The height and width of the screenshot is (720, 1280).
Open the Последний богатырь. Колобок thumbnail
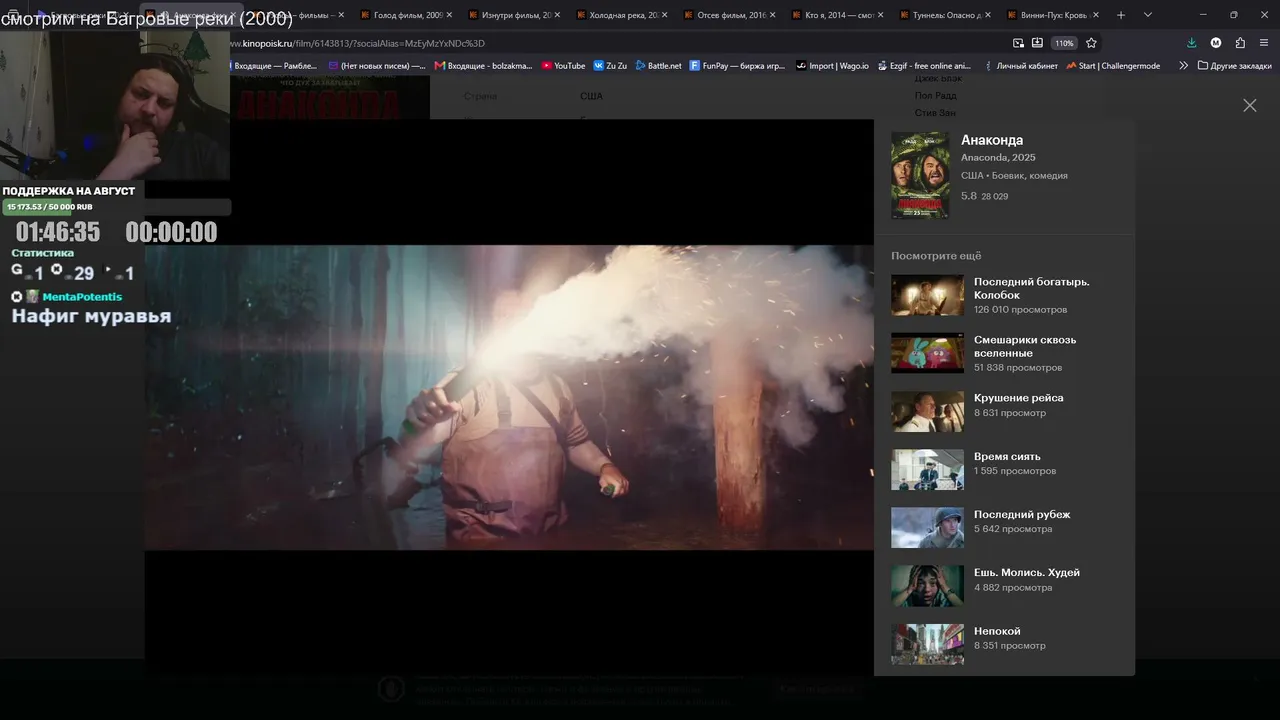click(x=927, y=295)
